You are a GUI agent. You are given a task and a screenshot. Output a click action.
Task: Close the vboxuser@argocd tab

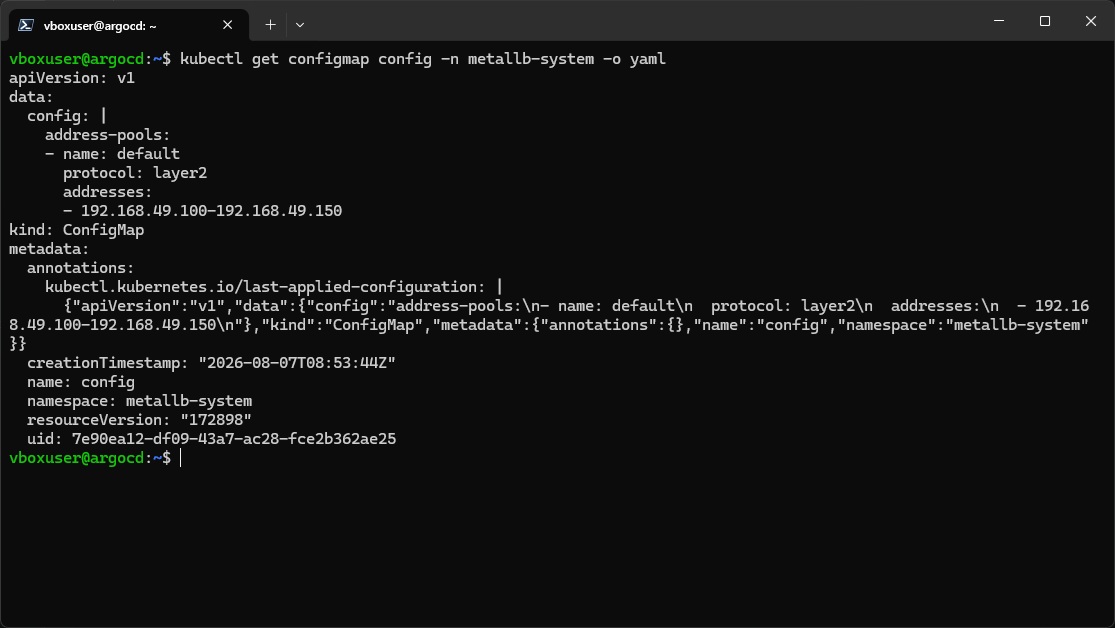[228, 25]
